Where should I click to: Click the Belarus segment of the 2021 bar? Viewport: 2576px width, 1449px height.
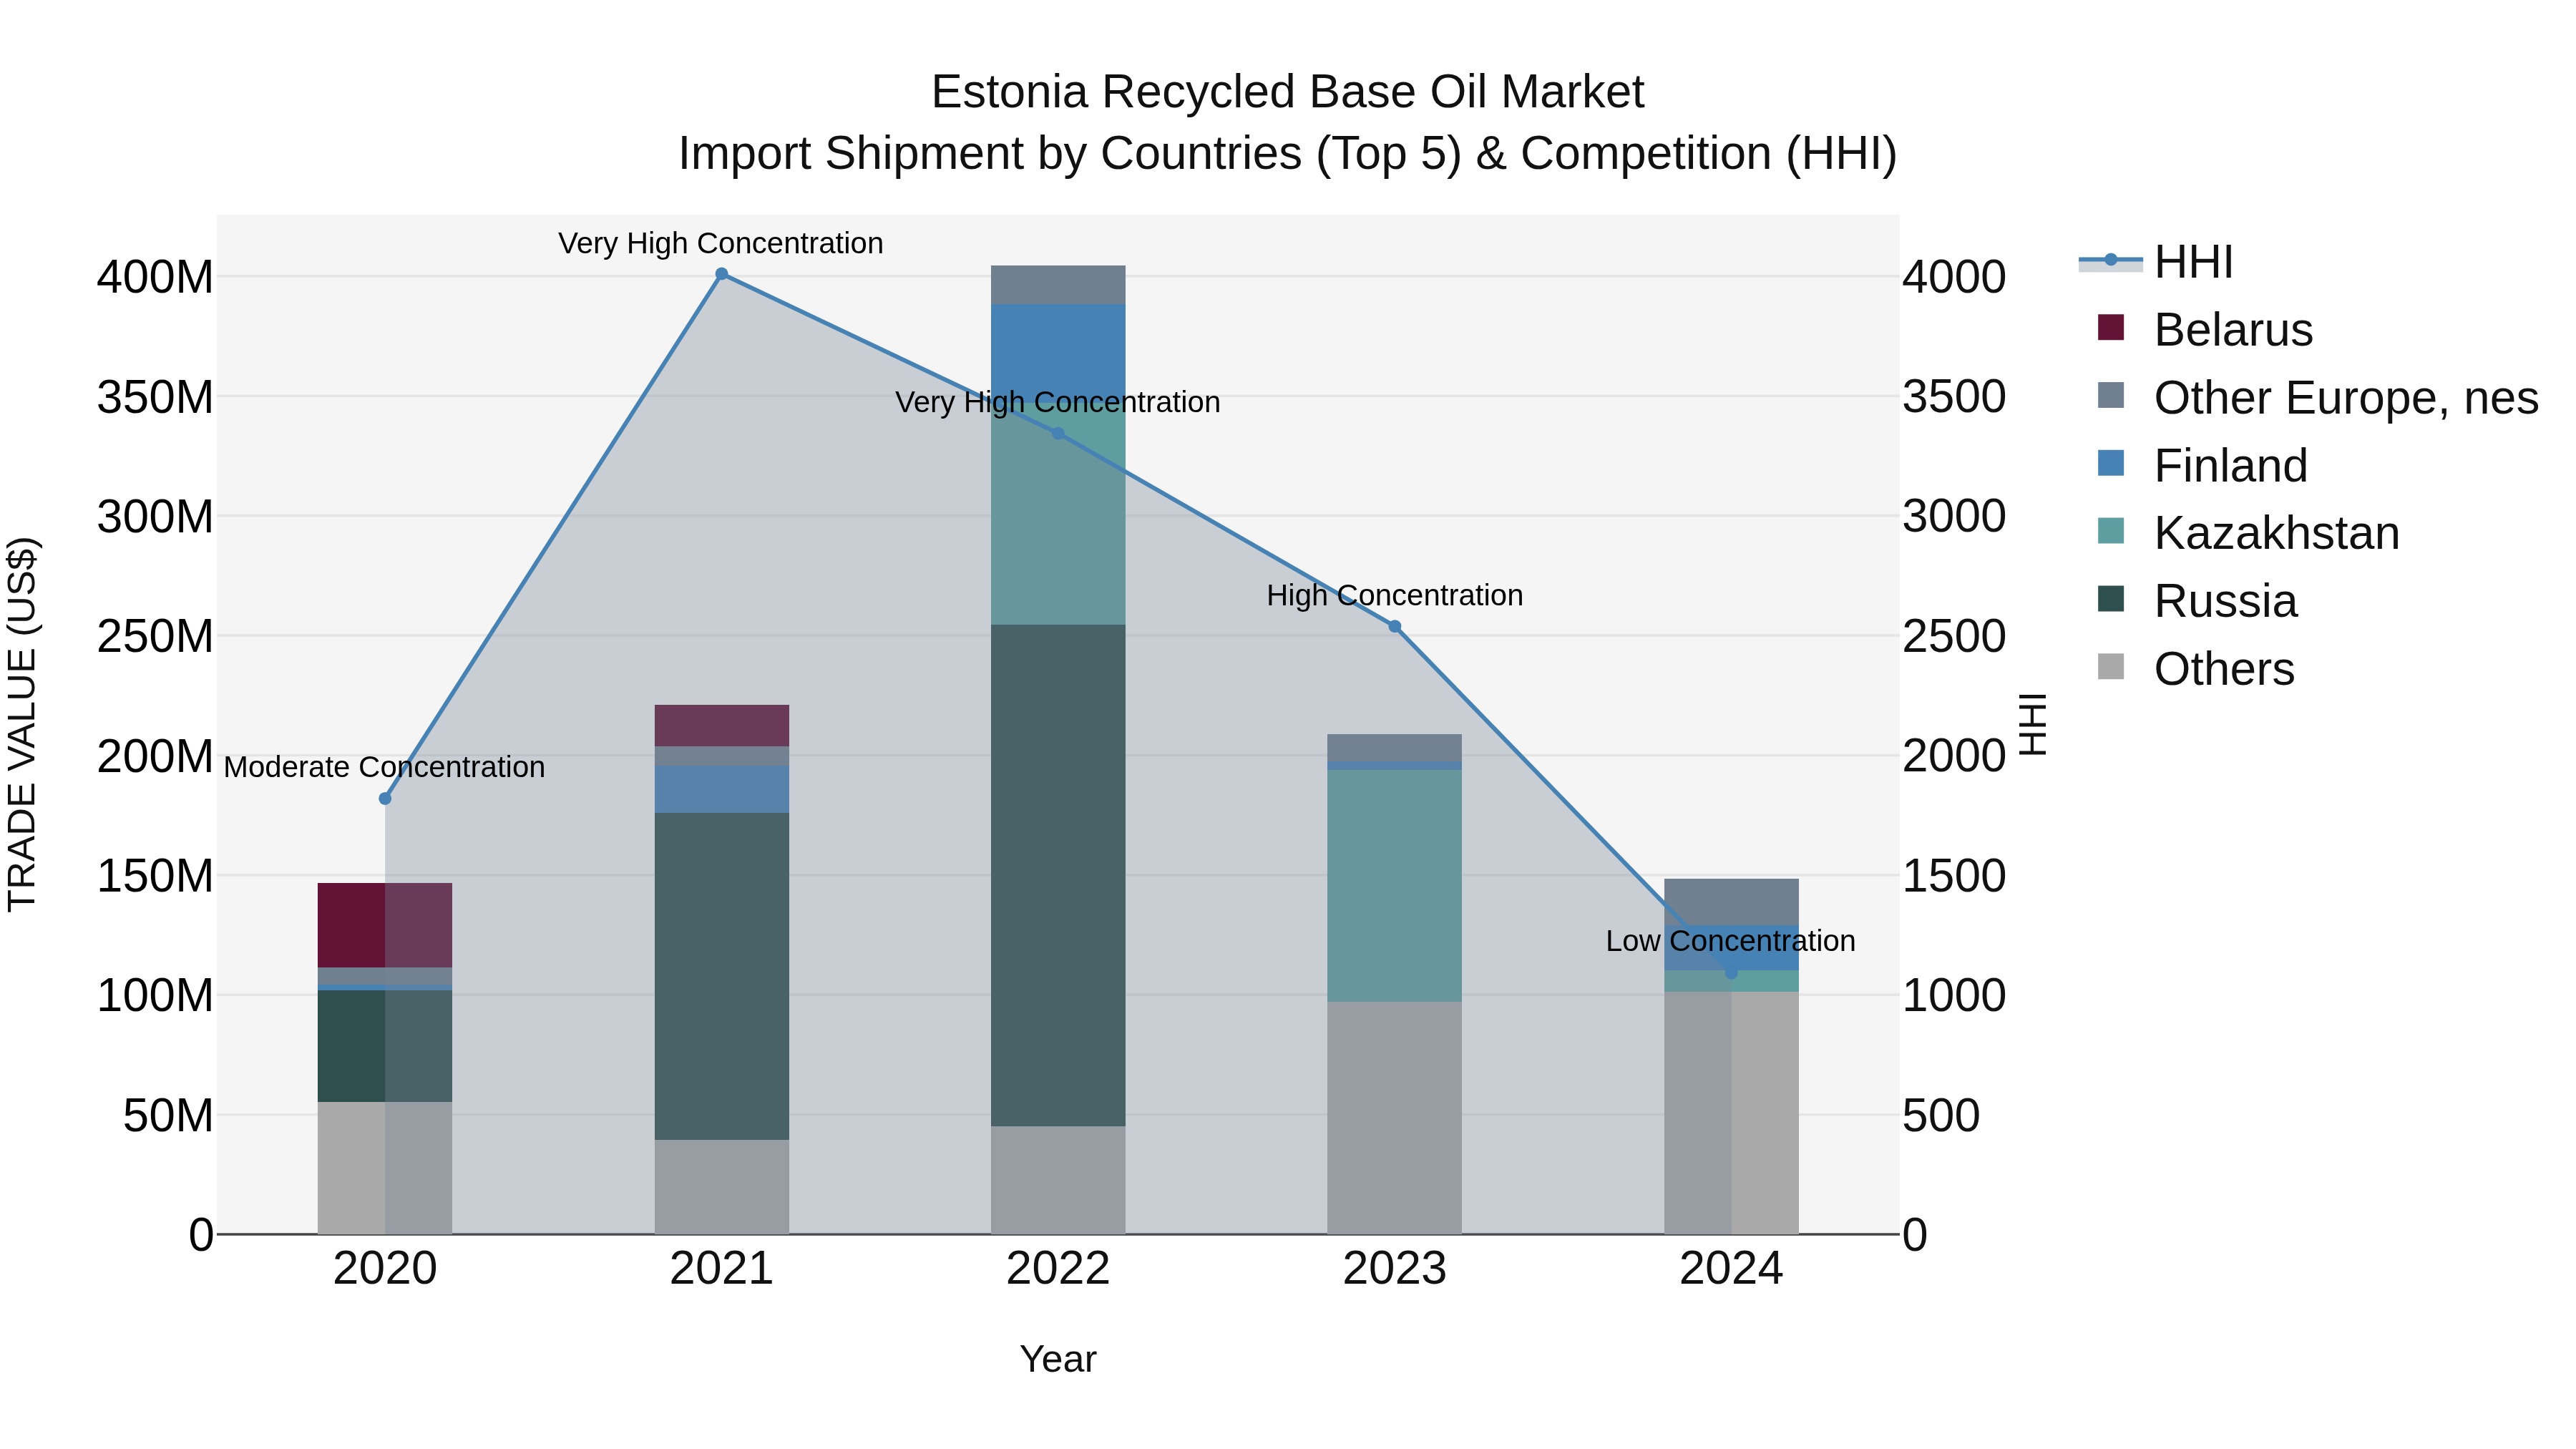[721, 726]
